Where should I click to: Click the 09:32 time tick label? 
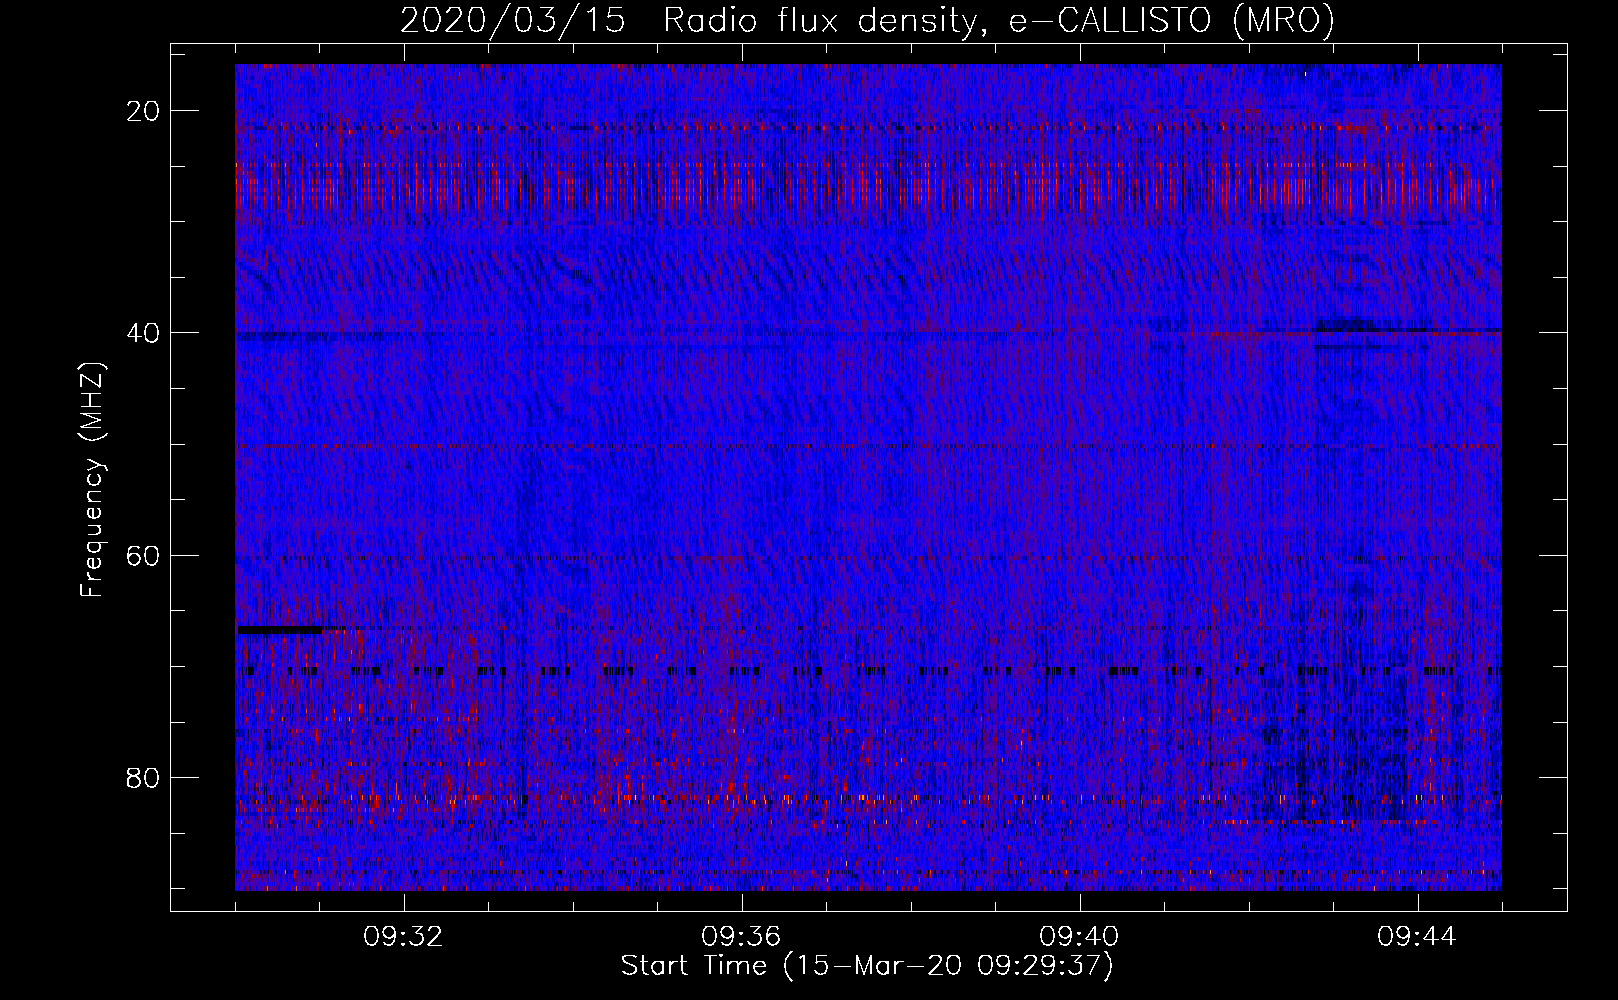click(403, 937)
